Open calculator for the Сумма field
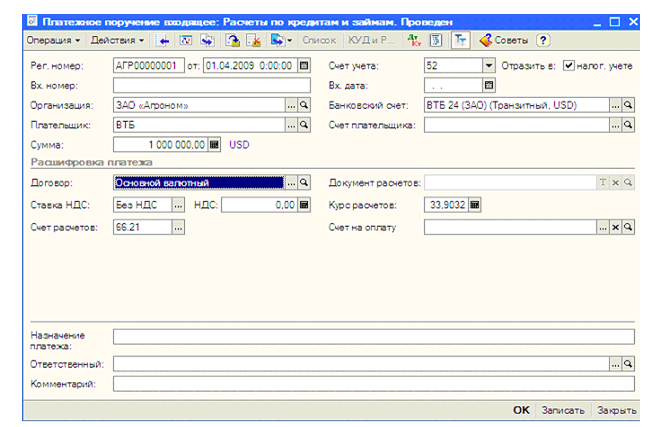 214,145
